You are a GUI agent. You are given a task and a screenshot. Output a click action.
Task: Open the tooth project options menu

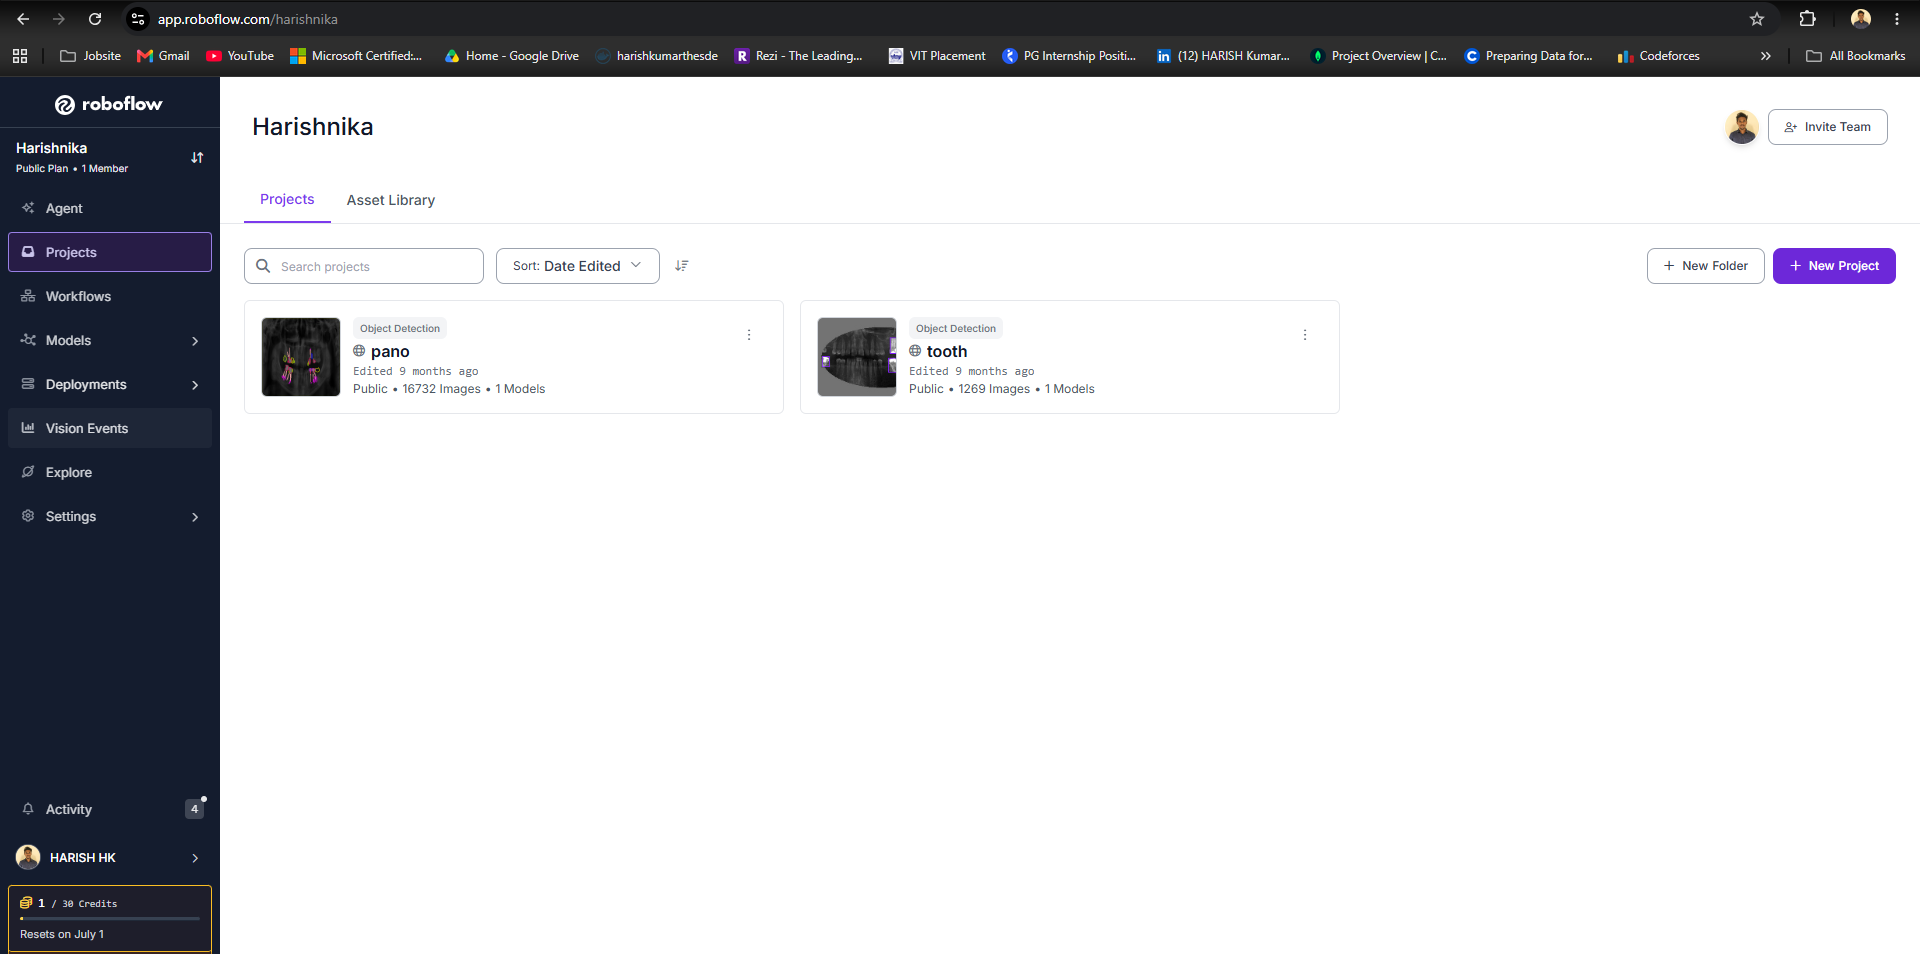[1305, 335]
